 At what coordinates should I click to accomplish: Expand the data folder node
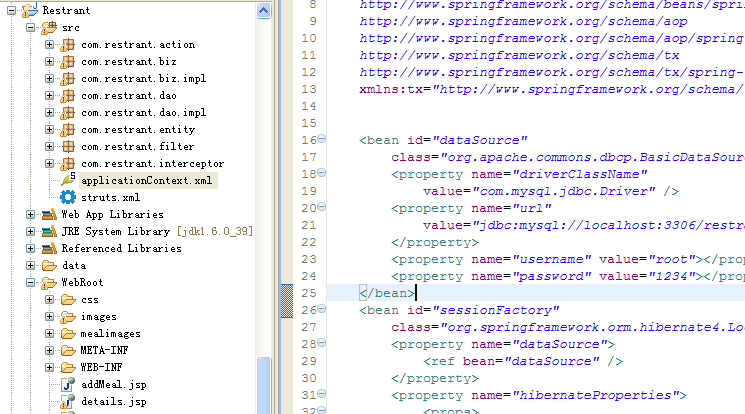coord(30,266)
